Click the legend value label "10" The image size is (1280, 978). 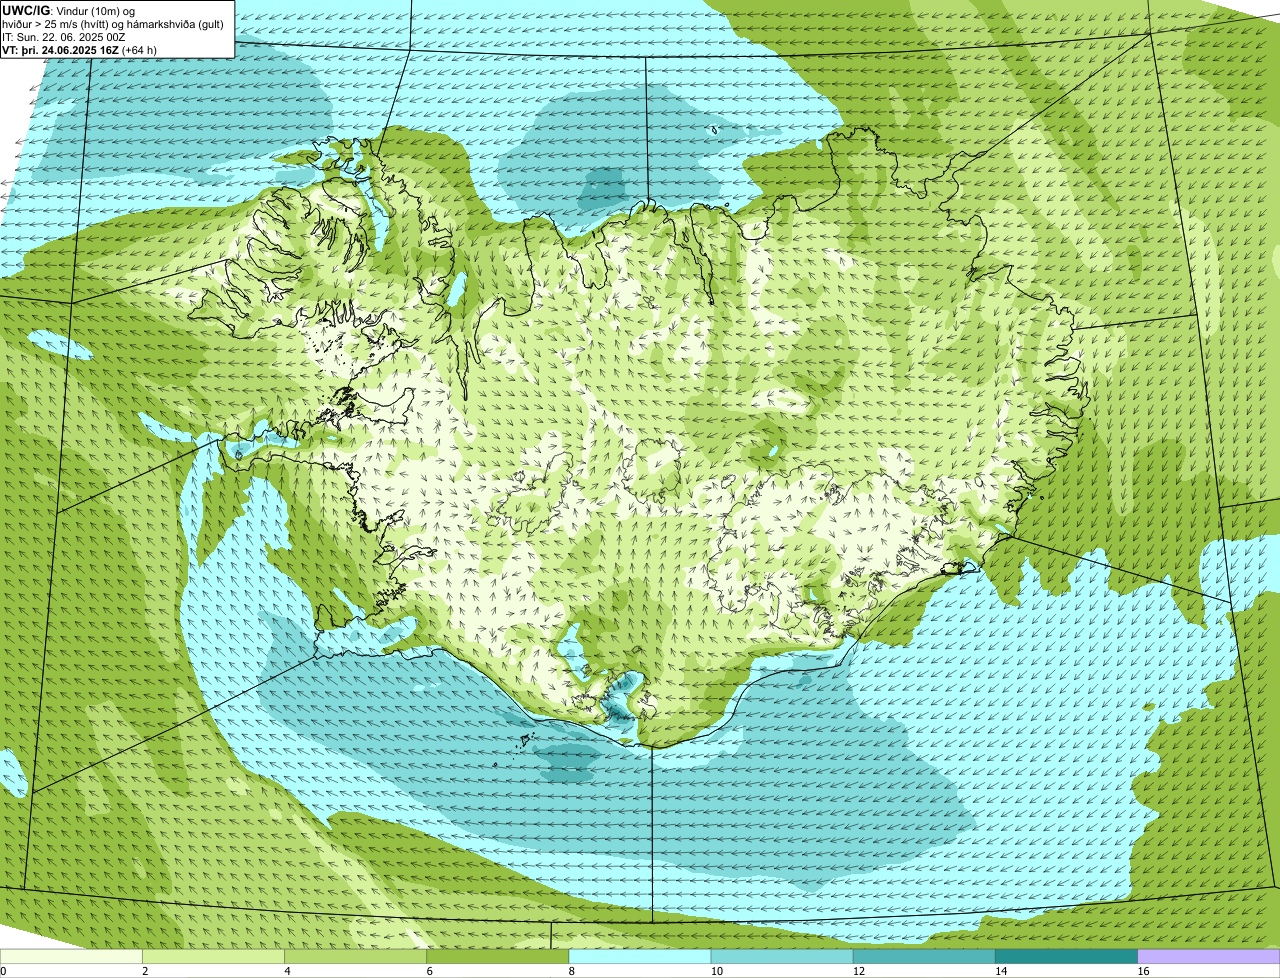coord(715,971)
